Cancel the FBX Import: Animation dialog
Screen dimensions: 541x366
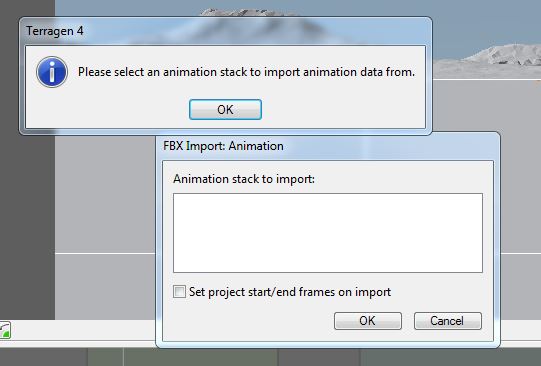[447, 321]
